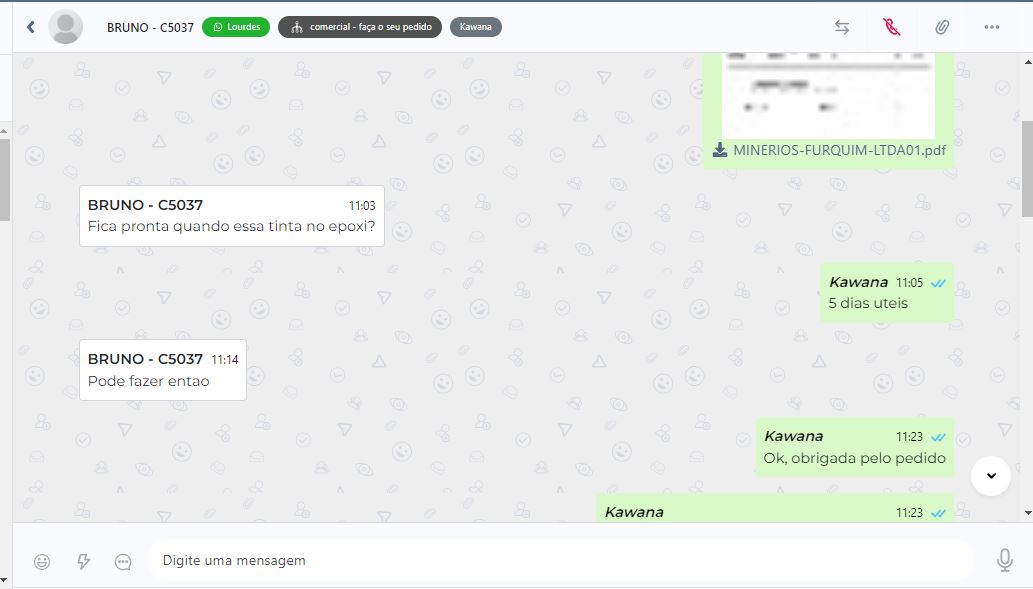
Task: Go back using the left chevron arrow
Action: tap(30, 27)
